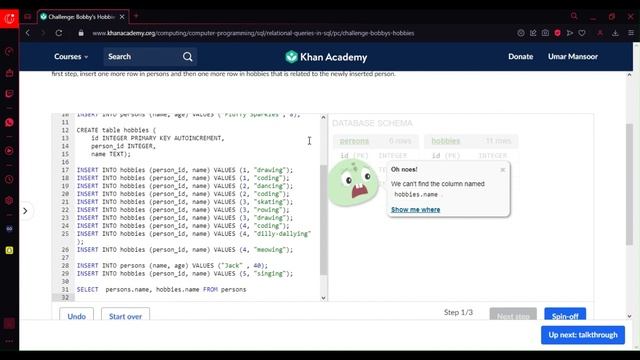Click the send-arrow flow icon in the address bar
640x360 pixels.
click(x=570, y=33)
